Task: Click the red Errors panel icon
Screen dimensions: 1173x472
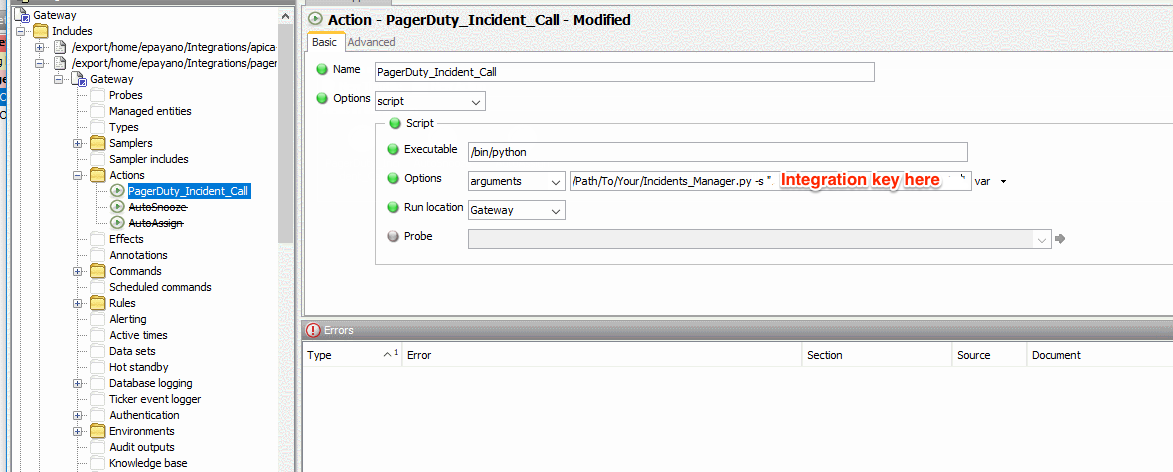Action: tap(313, 330)
